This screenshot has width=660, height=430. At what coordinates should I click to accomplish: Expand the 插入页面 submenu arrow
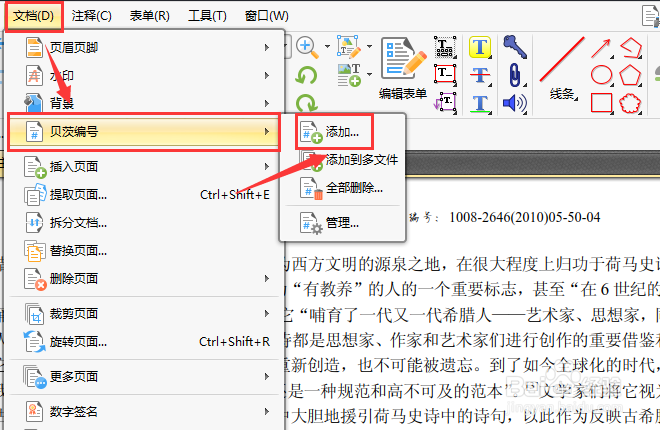click(x=266, y=167)
